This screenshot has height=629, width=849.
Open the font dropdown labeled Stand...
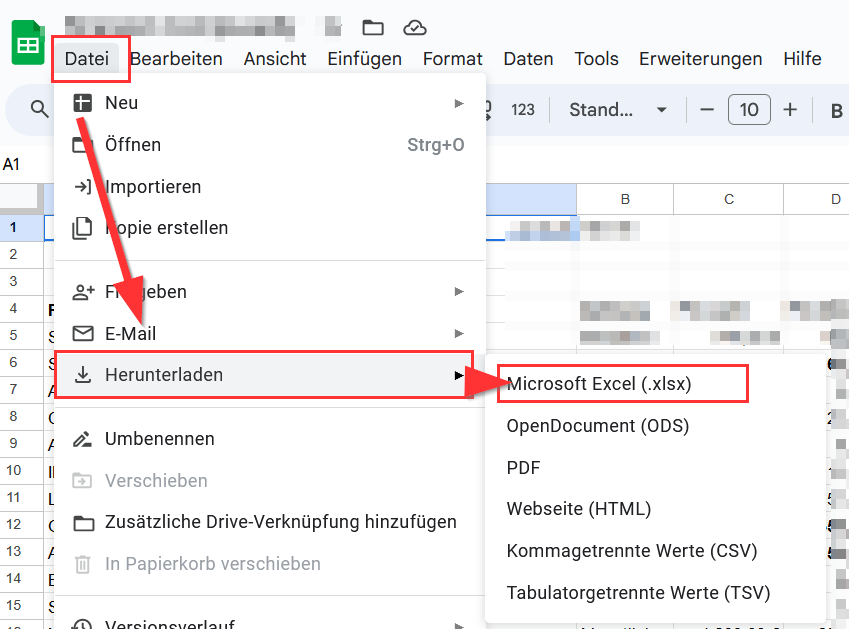pos(617,110)
